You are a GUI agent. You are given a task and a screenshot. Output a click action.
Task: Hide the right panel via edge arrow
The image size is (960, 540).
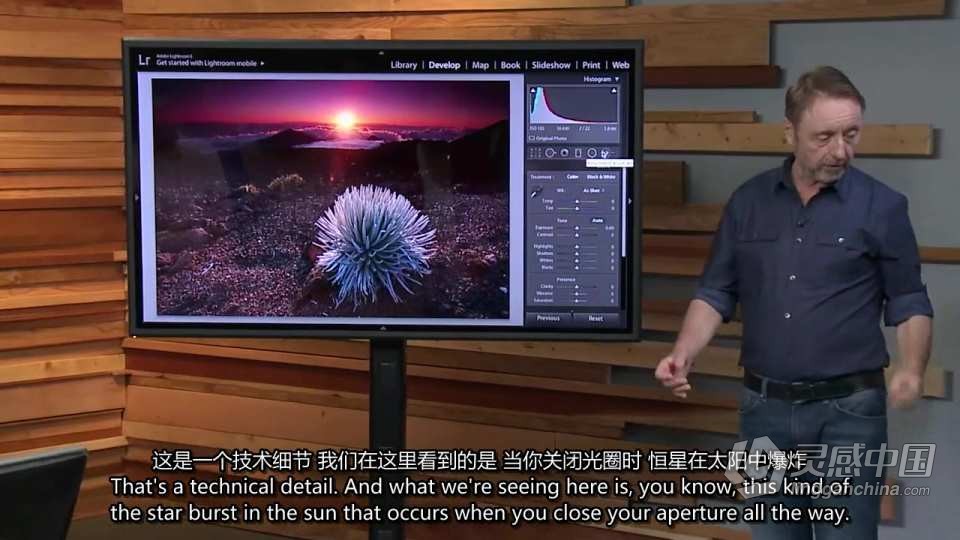(x=629, y=201)
